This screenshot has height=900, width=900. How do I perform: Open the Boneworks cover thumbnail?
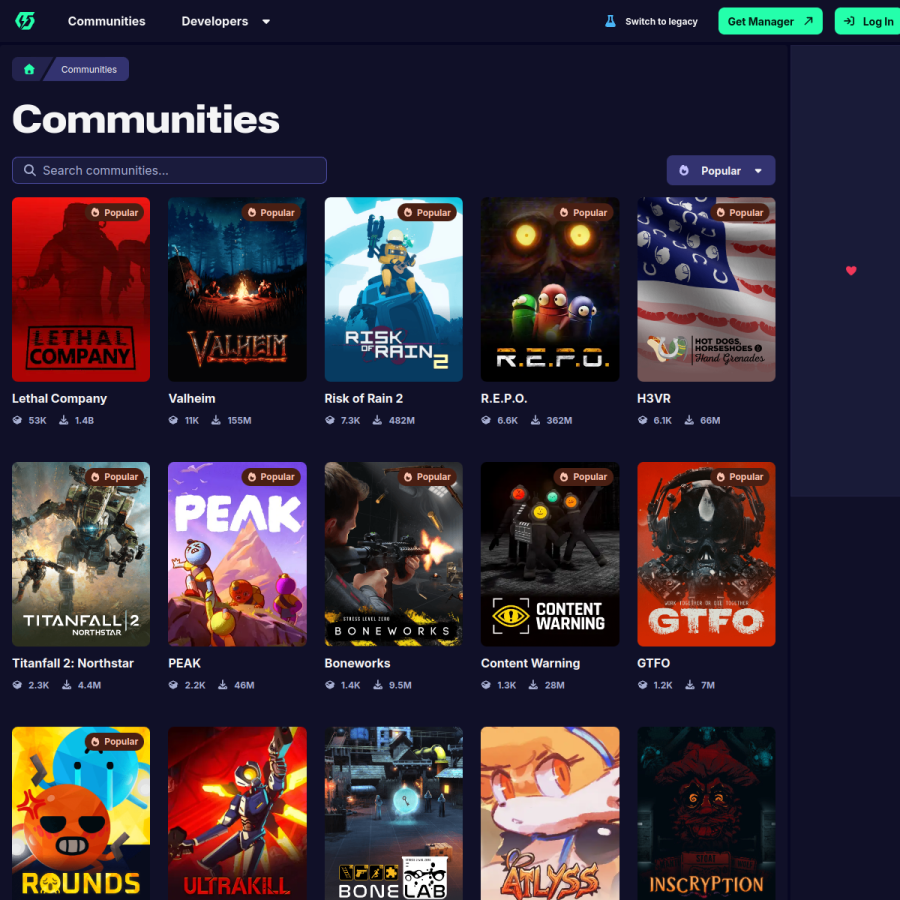click(393, 554)
